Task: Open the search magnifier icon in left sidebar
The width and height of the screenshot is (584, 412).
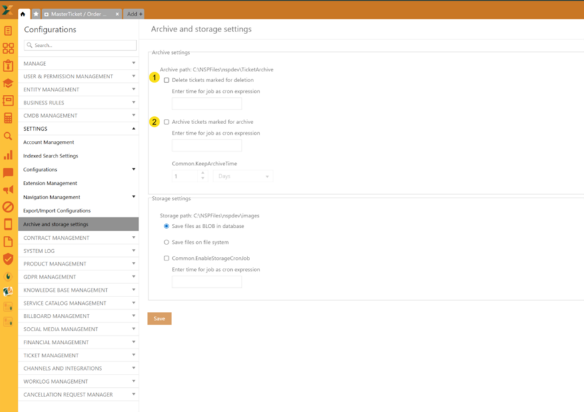Action: coord(8,136)
